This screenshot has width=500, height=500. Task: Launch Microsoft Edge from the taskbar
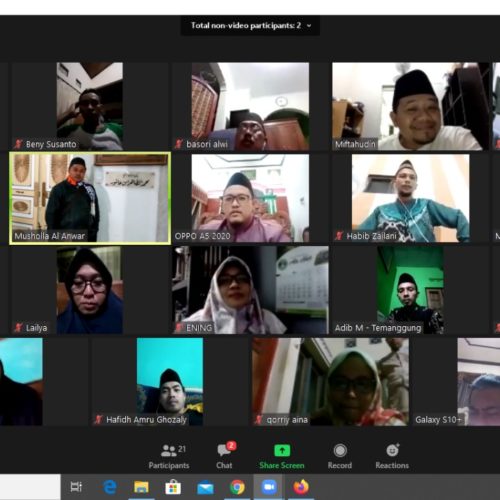coord(109,487)
